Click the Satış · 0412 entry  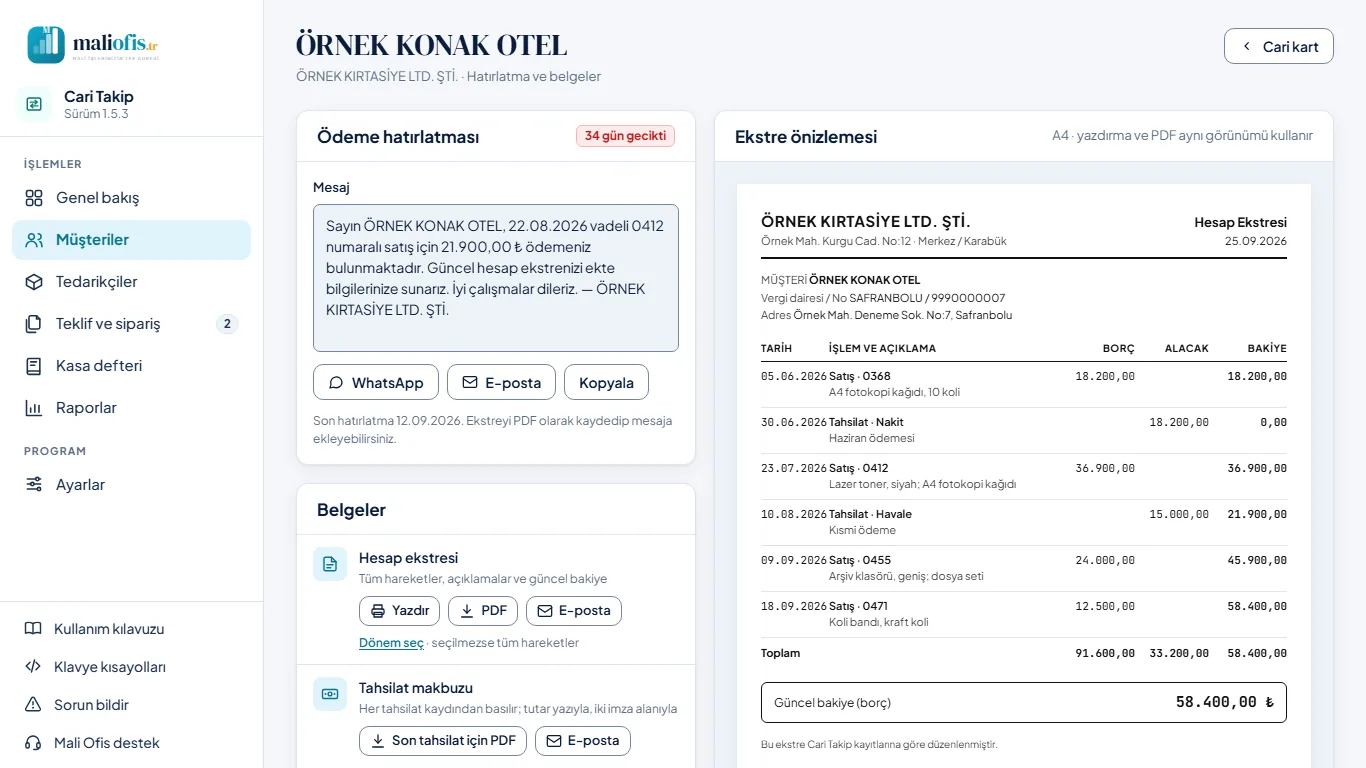(x=1024, y=476)
